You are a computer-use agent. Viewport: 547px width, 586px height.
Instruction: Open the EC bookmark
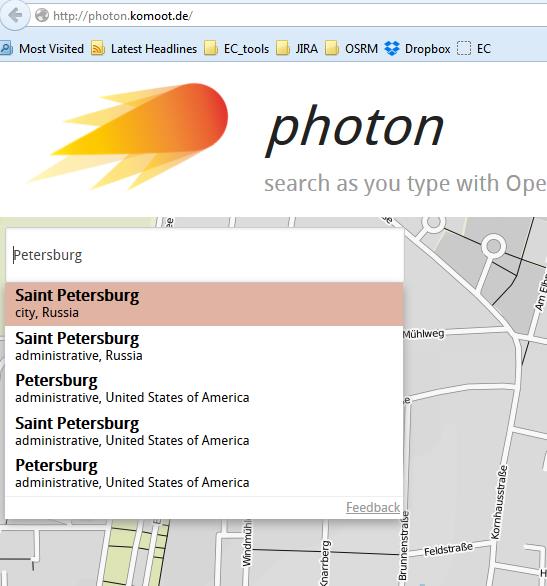click(x=474, y=49)
